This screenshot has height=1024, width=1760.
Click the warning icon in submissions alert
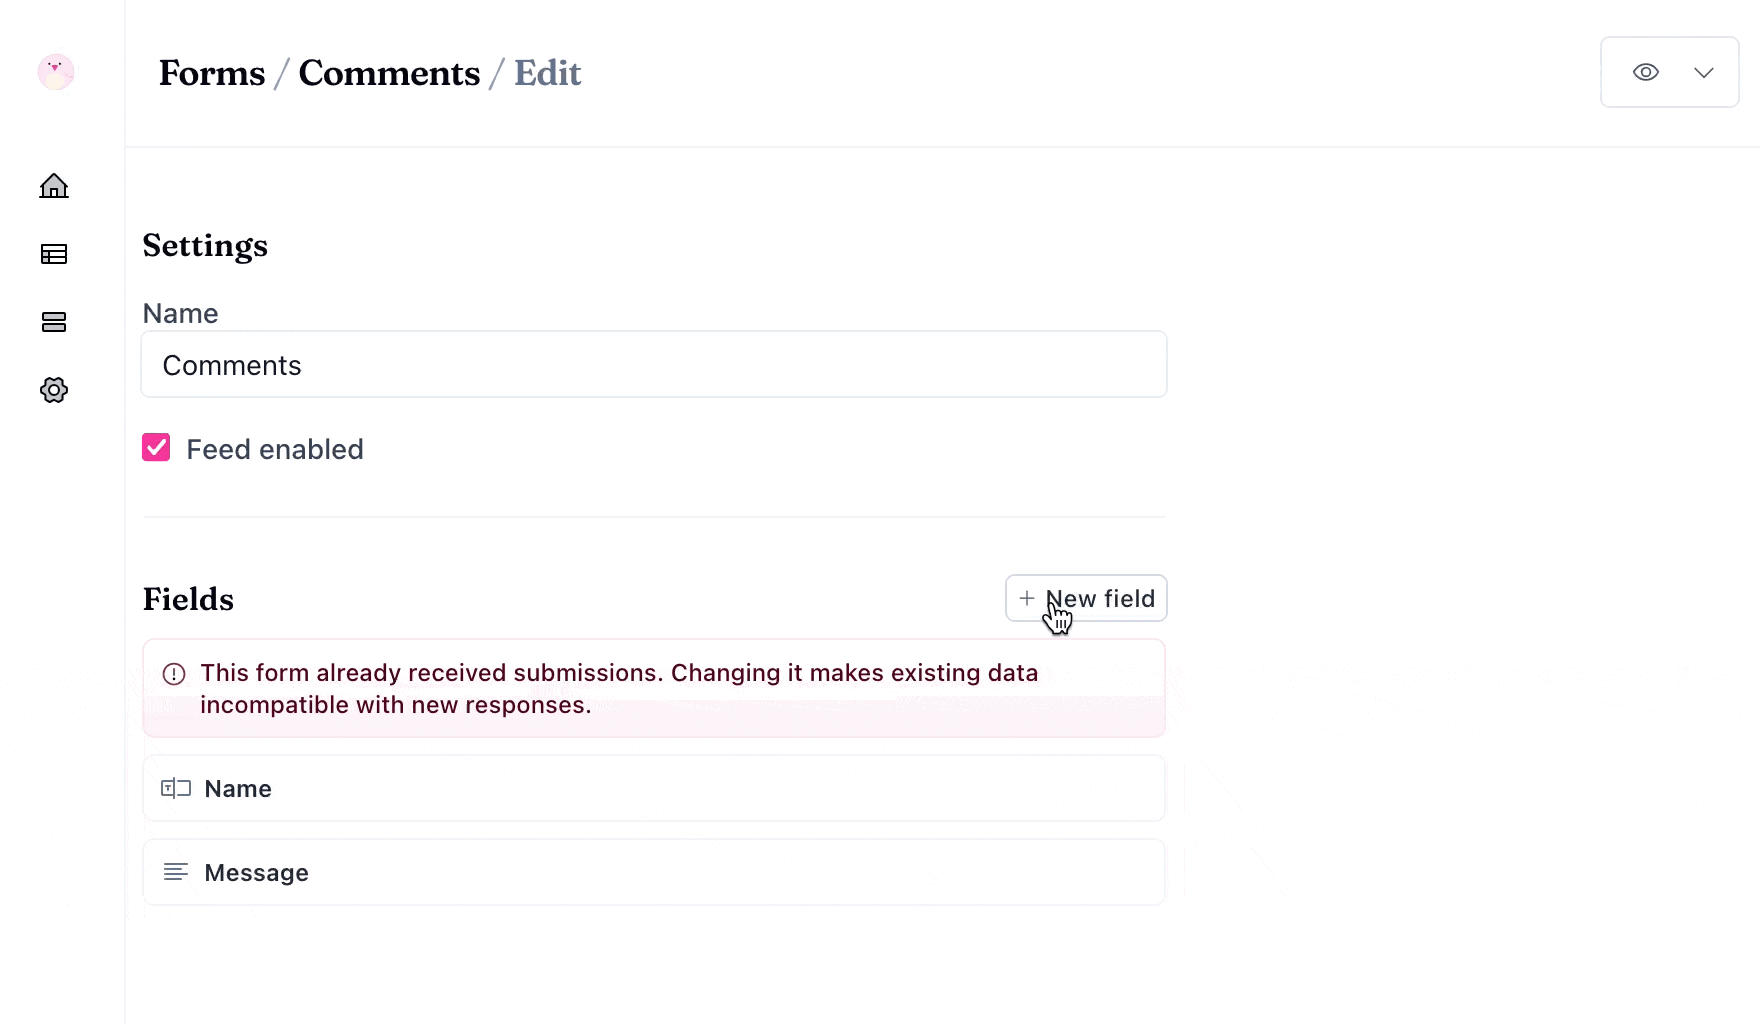click(174, 674)
